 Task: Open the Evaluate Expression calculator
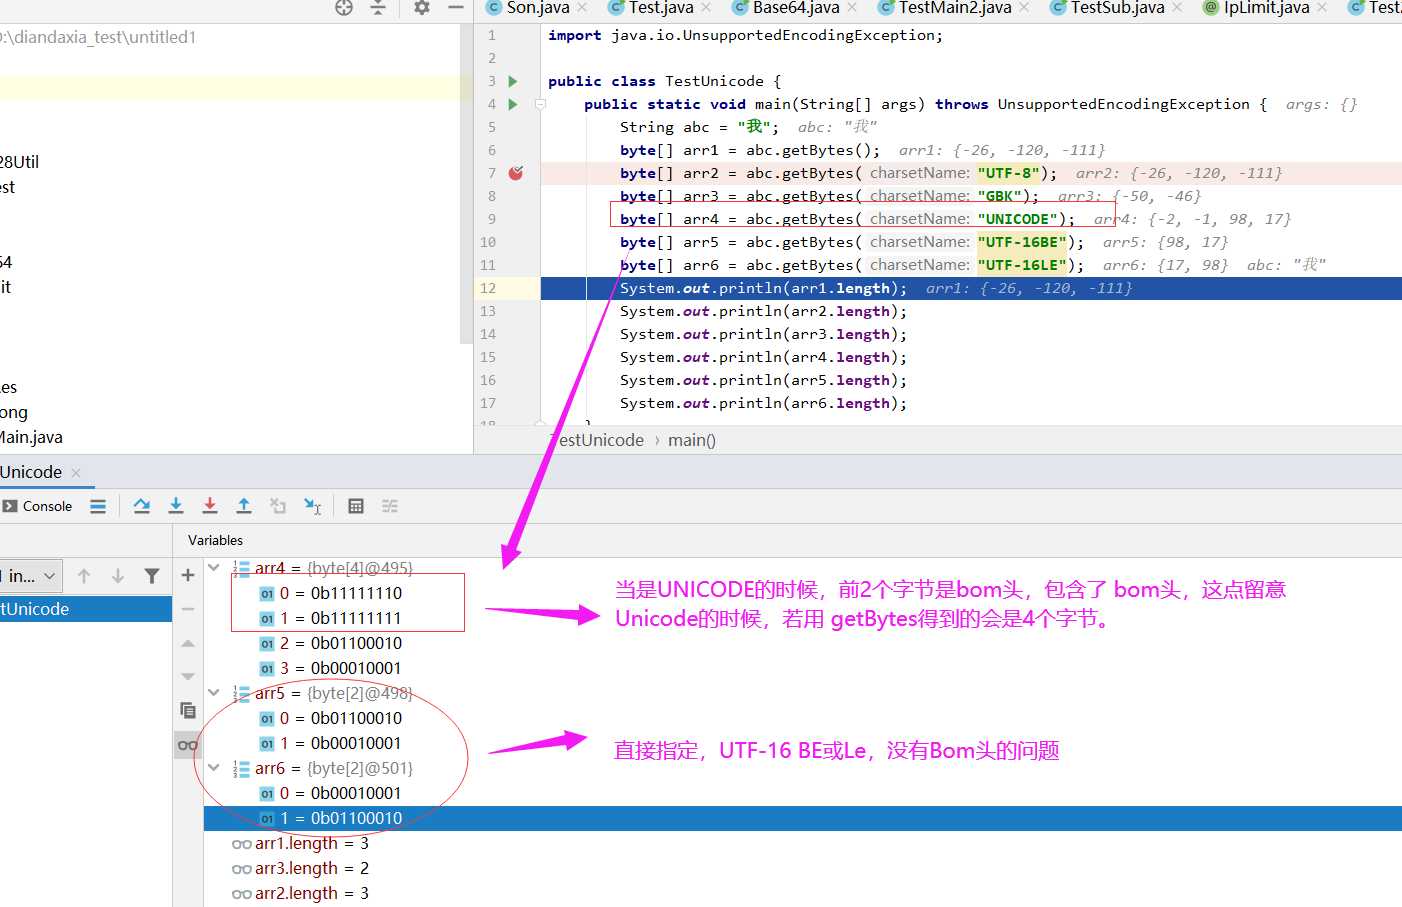(x=356, y=506)
